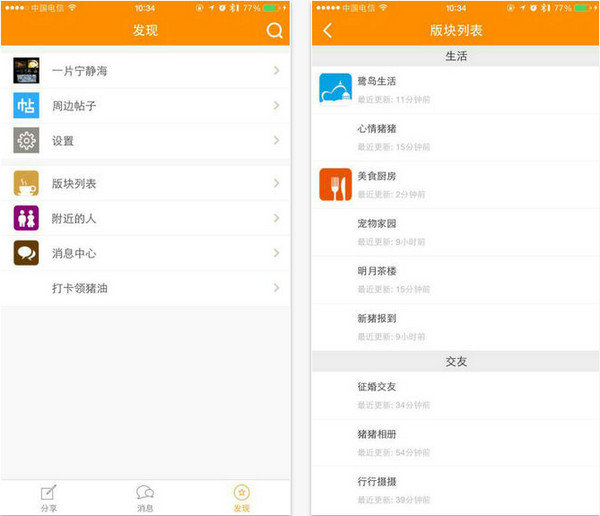Tap 最近更新: 2分钟前 under 美食厨房
Image resolution: width=600 pixels, height=516 pixels.
[391, 195]
